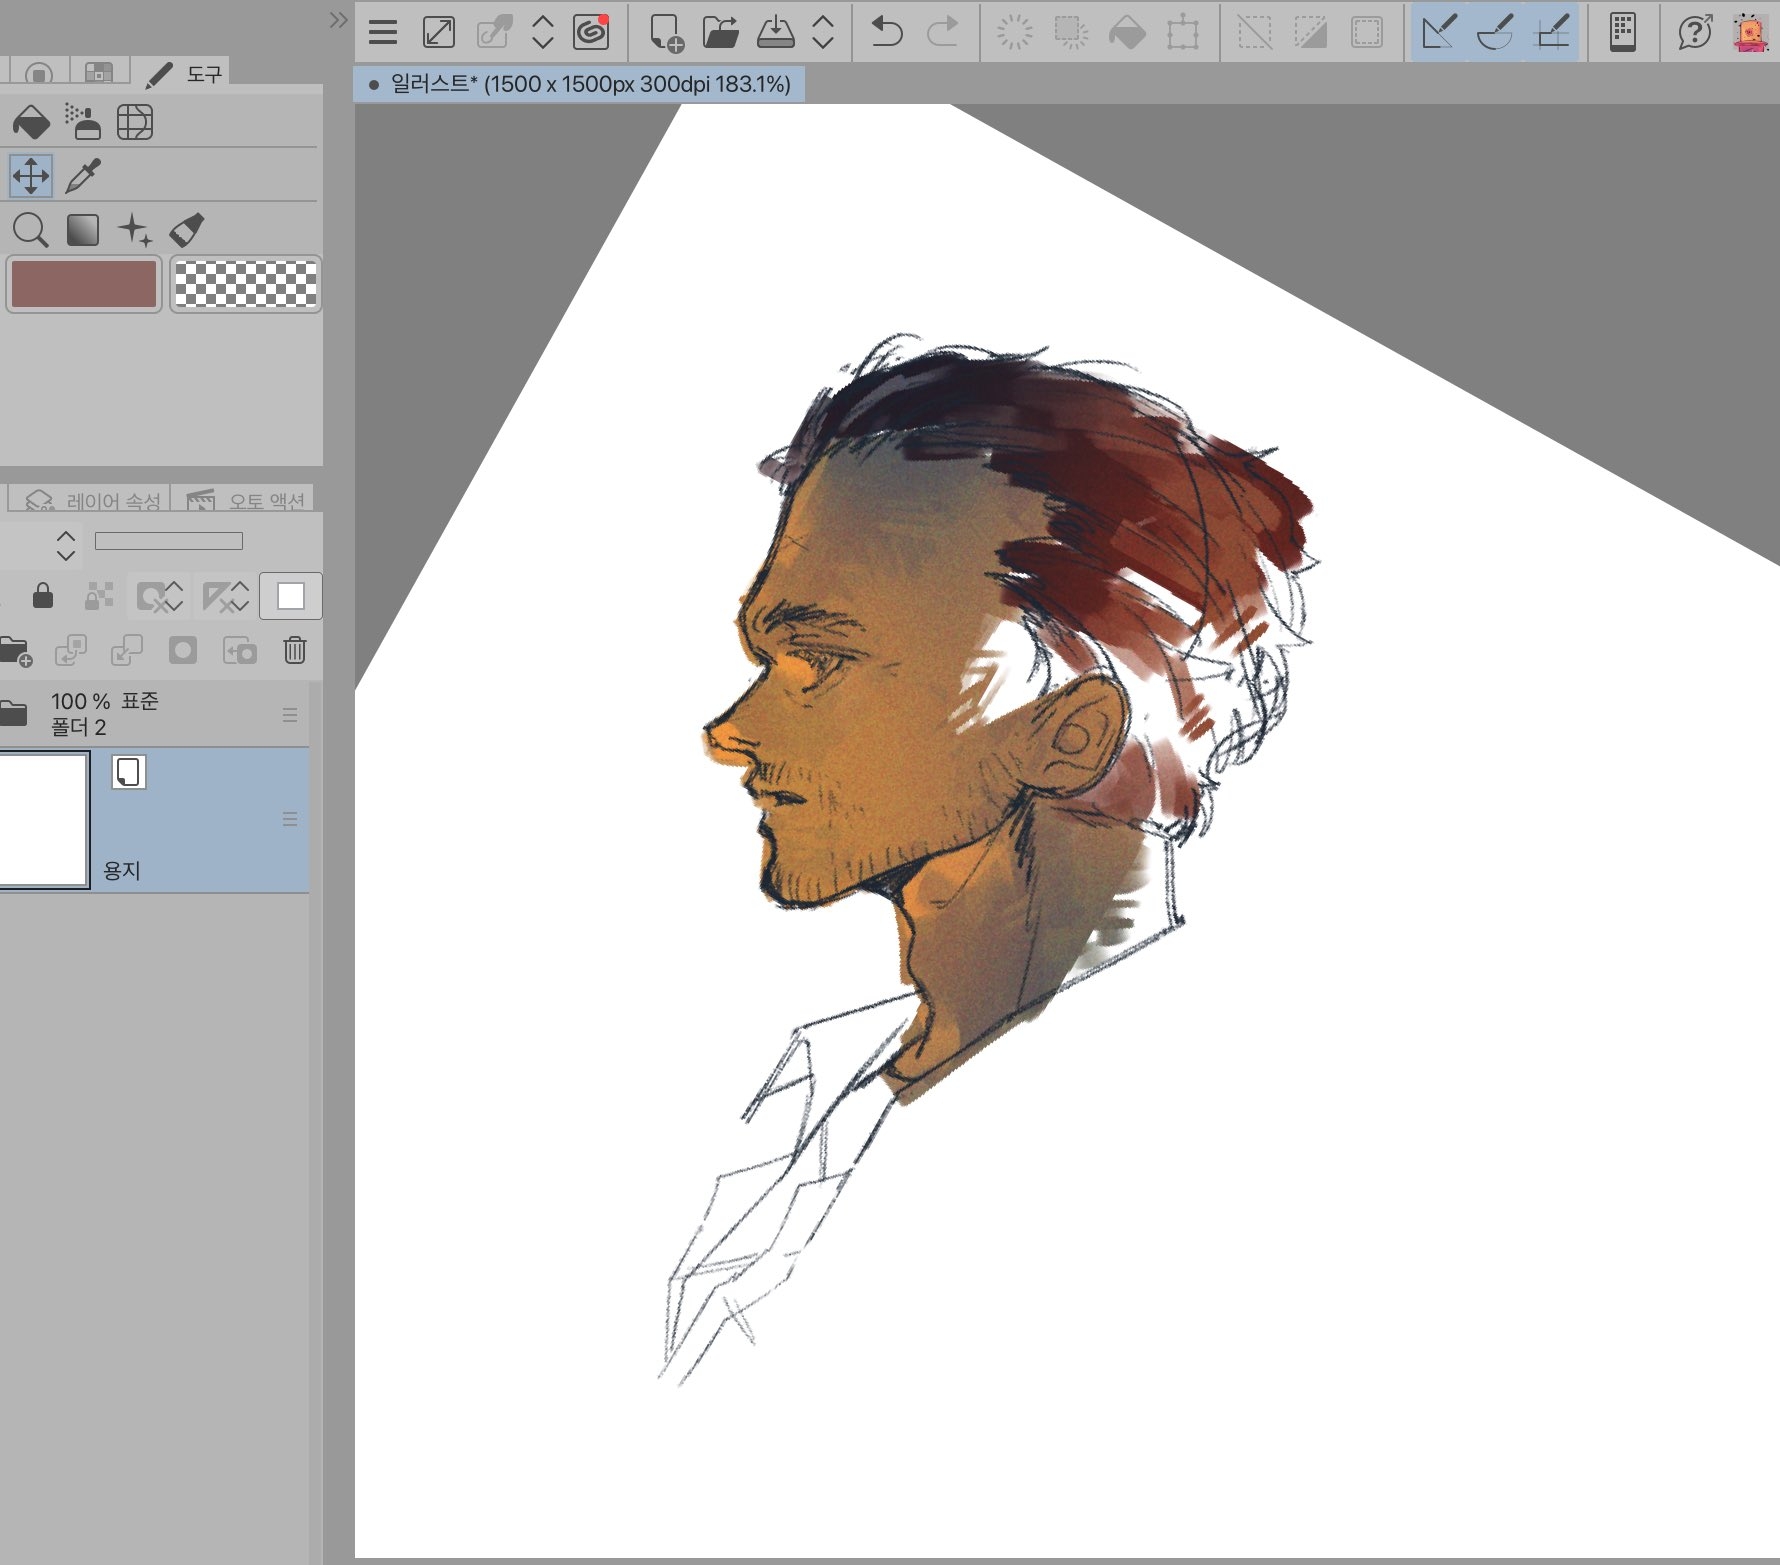Select the Airbrush spray tool
The height and width of the screenshot is (1565, 1780).
point(82,122)
